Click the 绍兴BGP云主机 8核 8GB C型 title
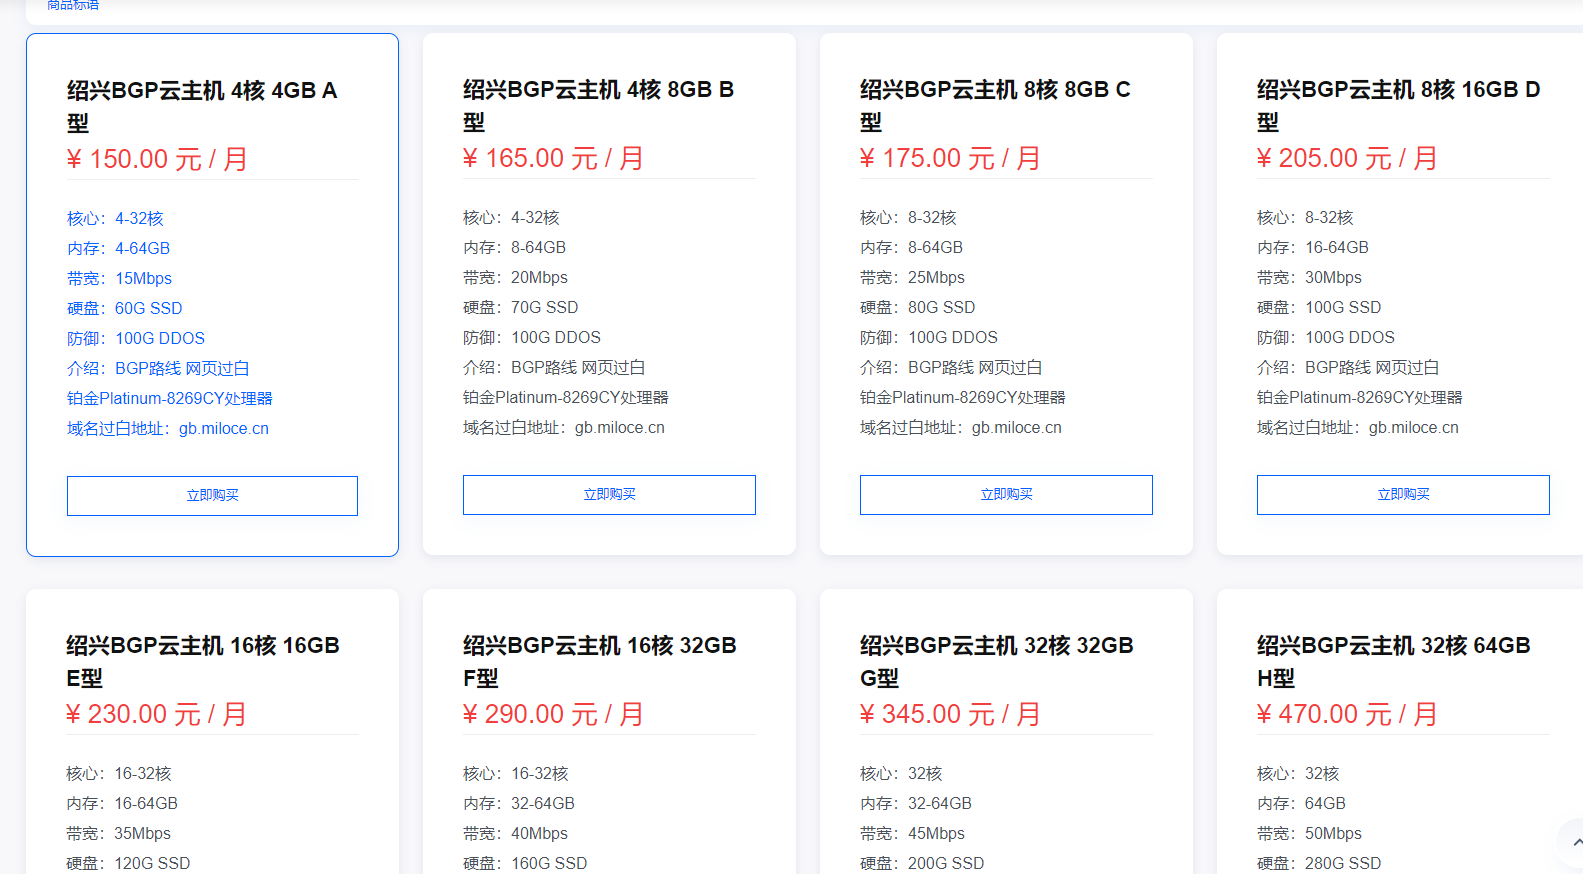The width and height of the screenshot is (1583, 874). pyautogui.click(x=995, y=105)
